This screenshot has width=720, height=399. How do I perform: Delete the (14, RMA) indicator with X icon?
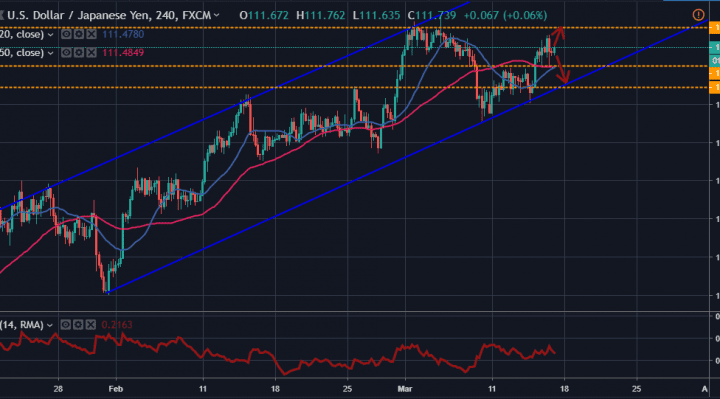click(x=90, y=325)
